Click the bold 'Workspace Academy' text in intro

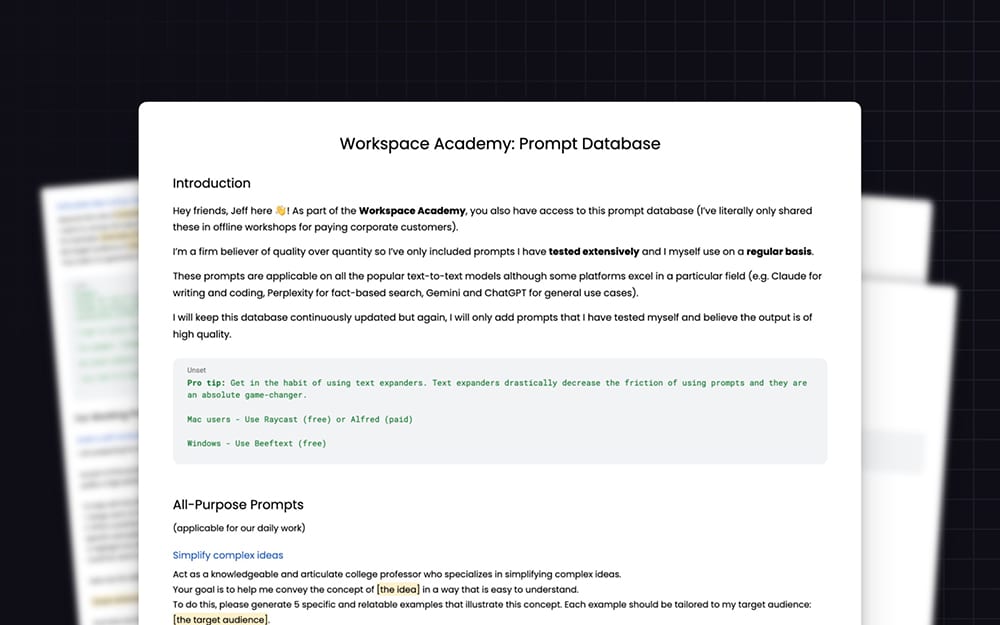412,210
